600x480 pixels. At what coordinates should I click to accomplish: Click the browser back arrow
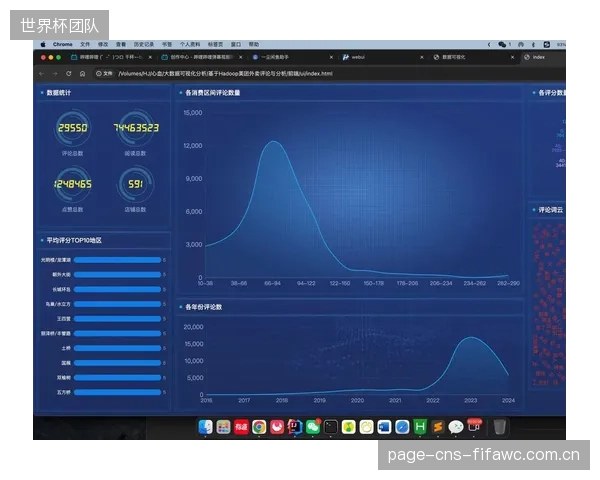(x=42, y=73)
